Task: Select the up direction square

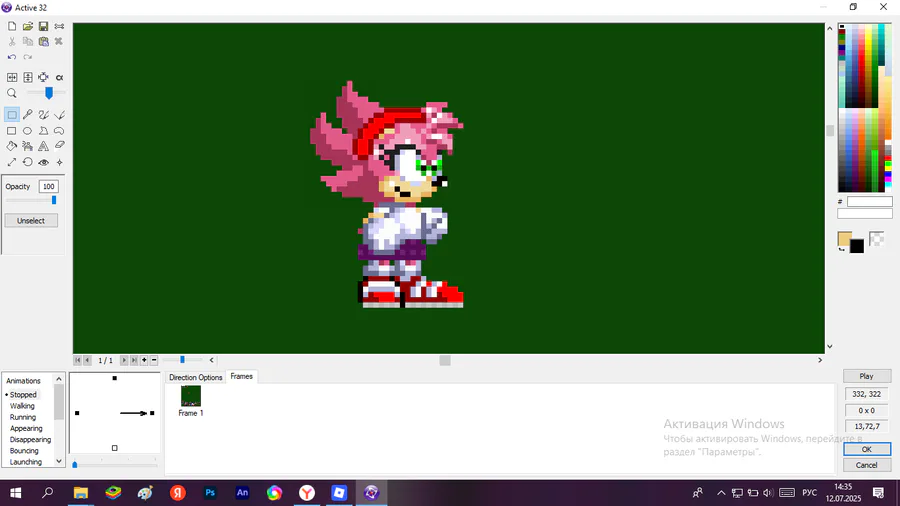Action: click(x=115, y=378)
